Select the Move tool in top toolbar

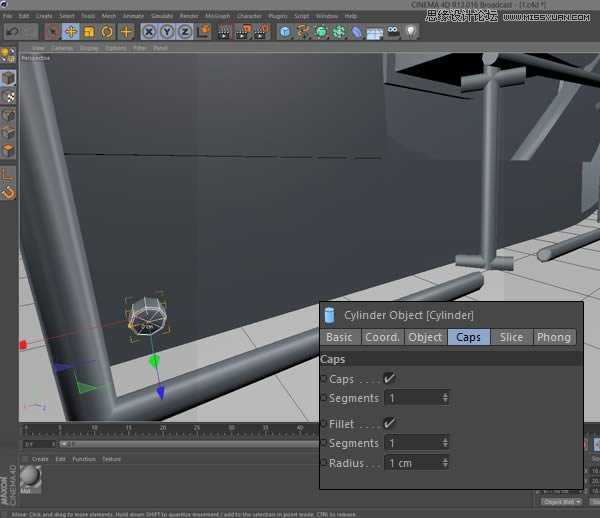[x=71, y=32]
